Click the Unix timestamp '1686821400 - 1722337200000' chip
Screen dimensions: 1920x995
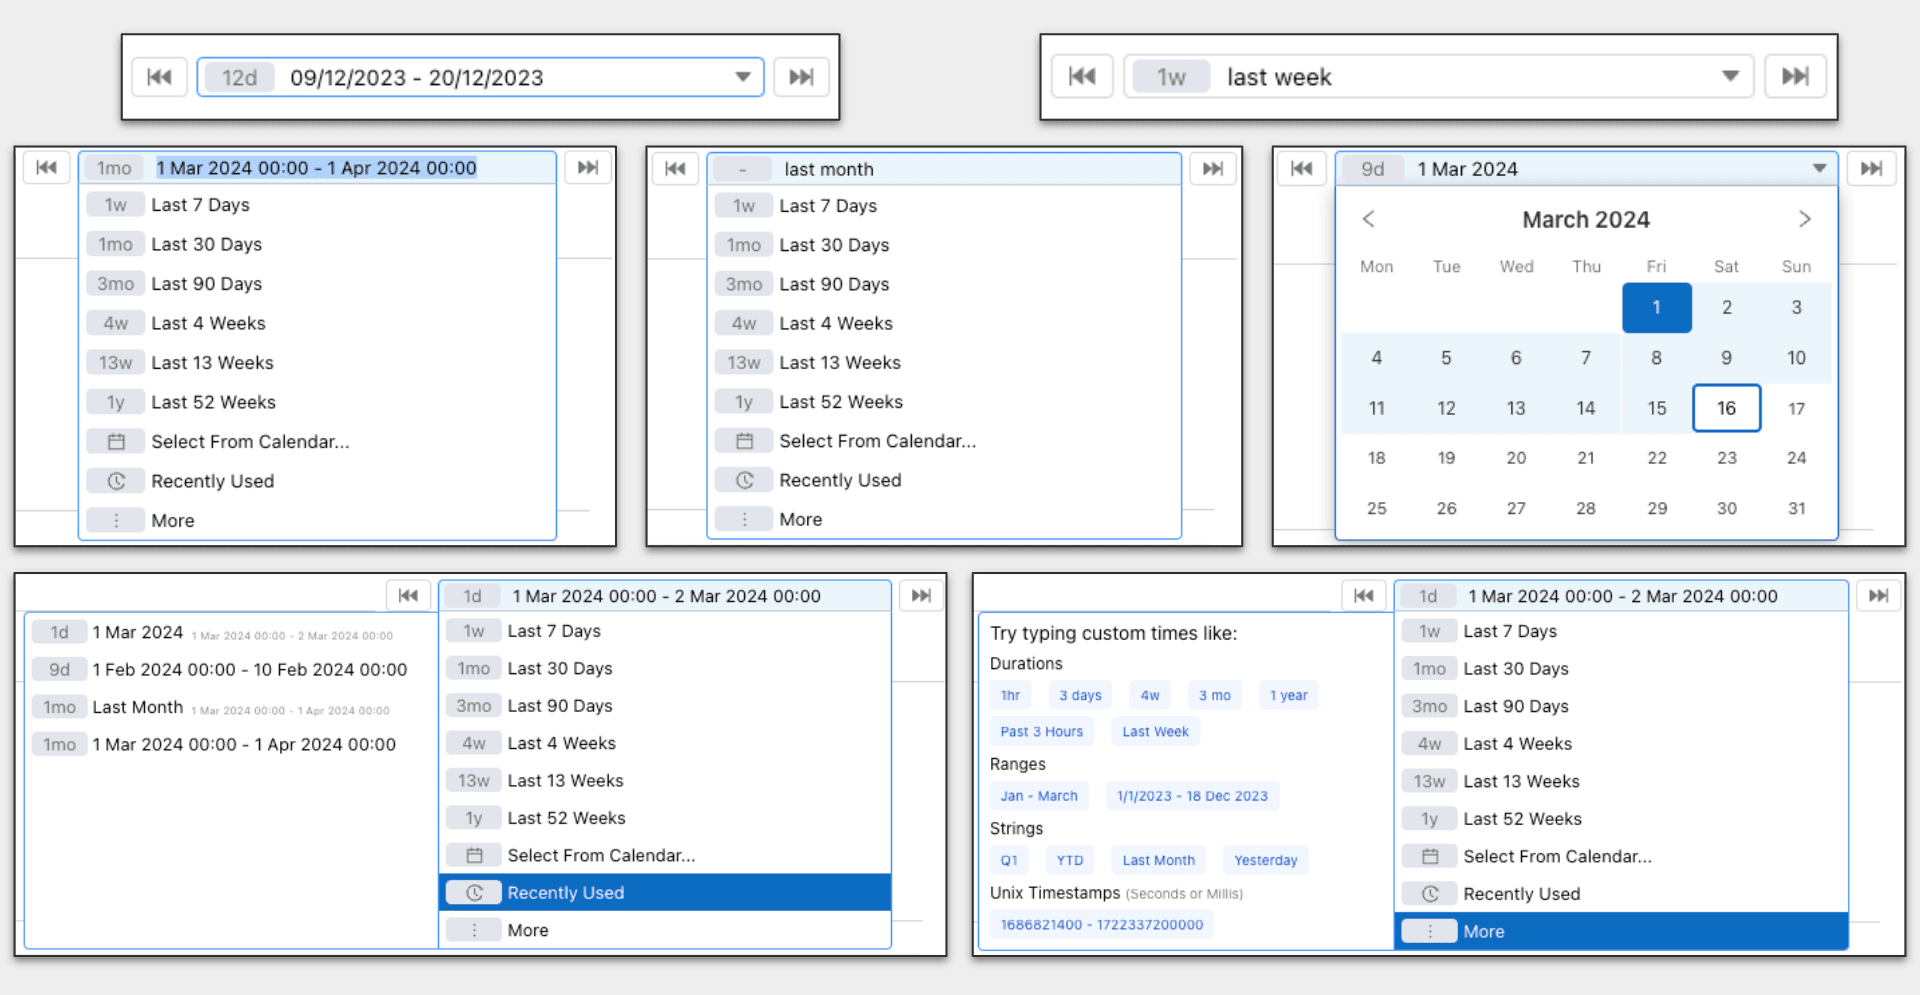coord(1100,924)
